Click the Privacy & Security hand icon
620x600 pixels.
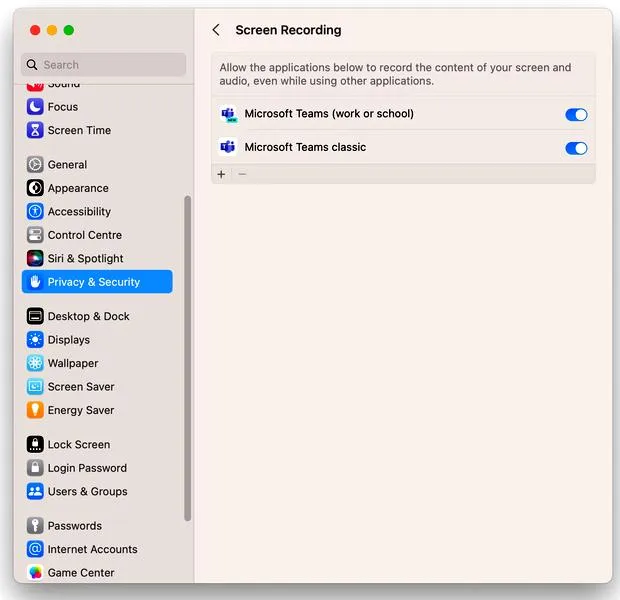coord(35,282)
